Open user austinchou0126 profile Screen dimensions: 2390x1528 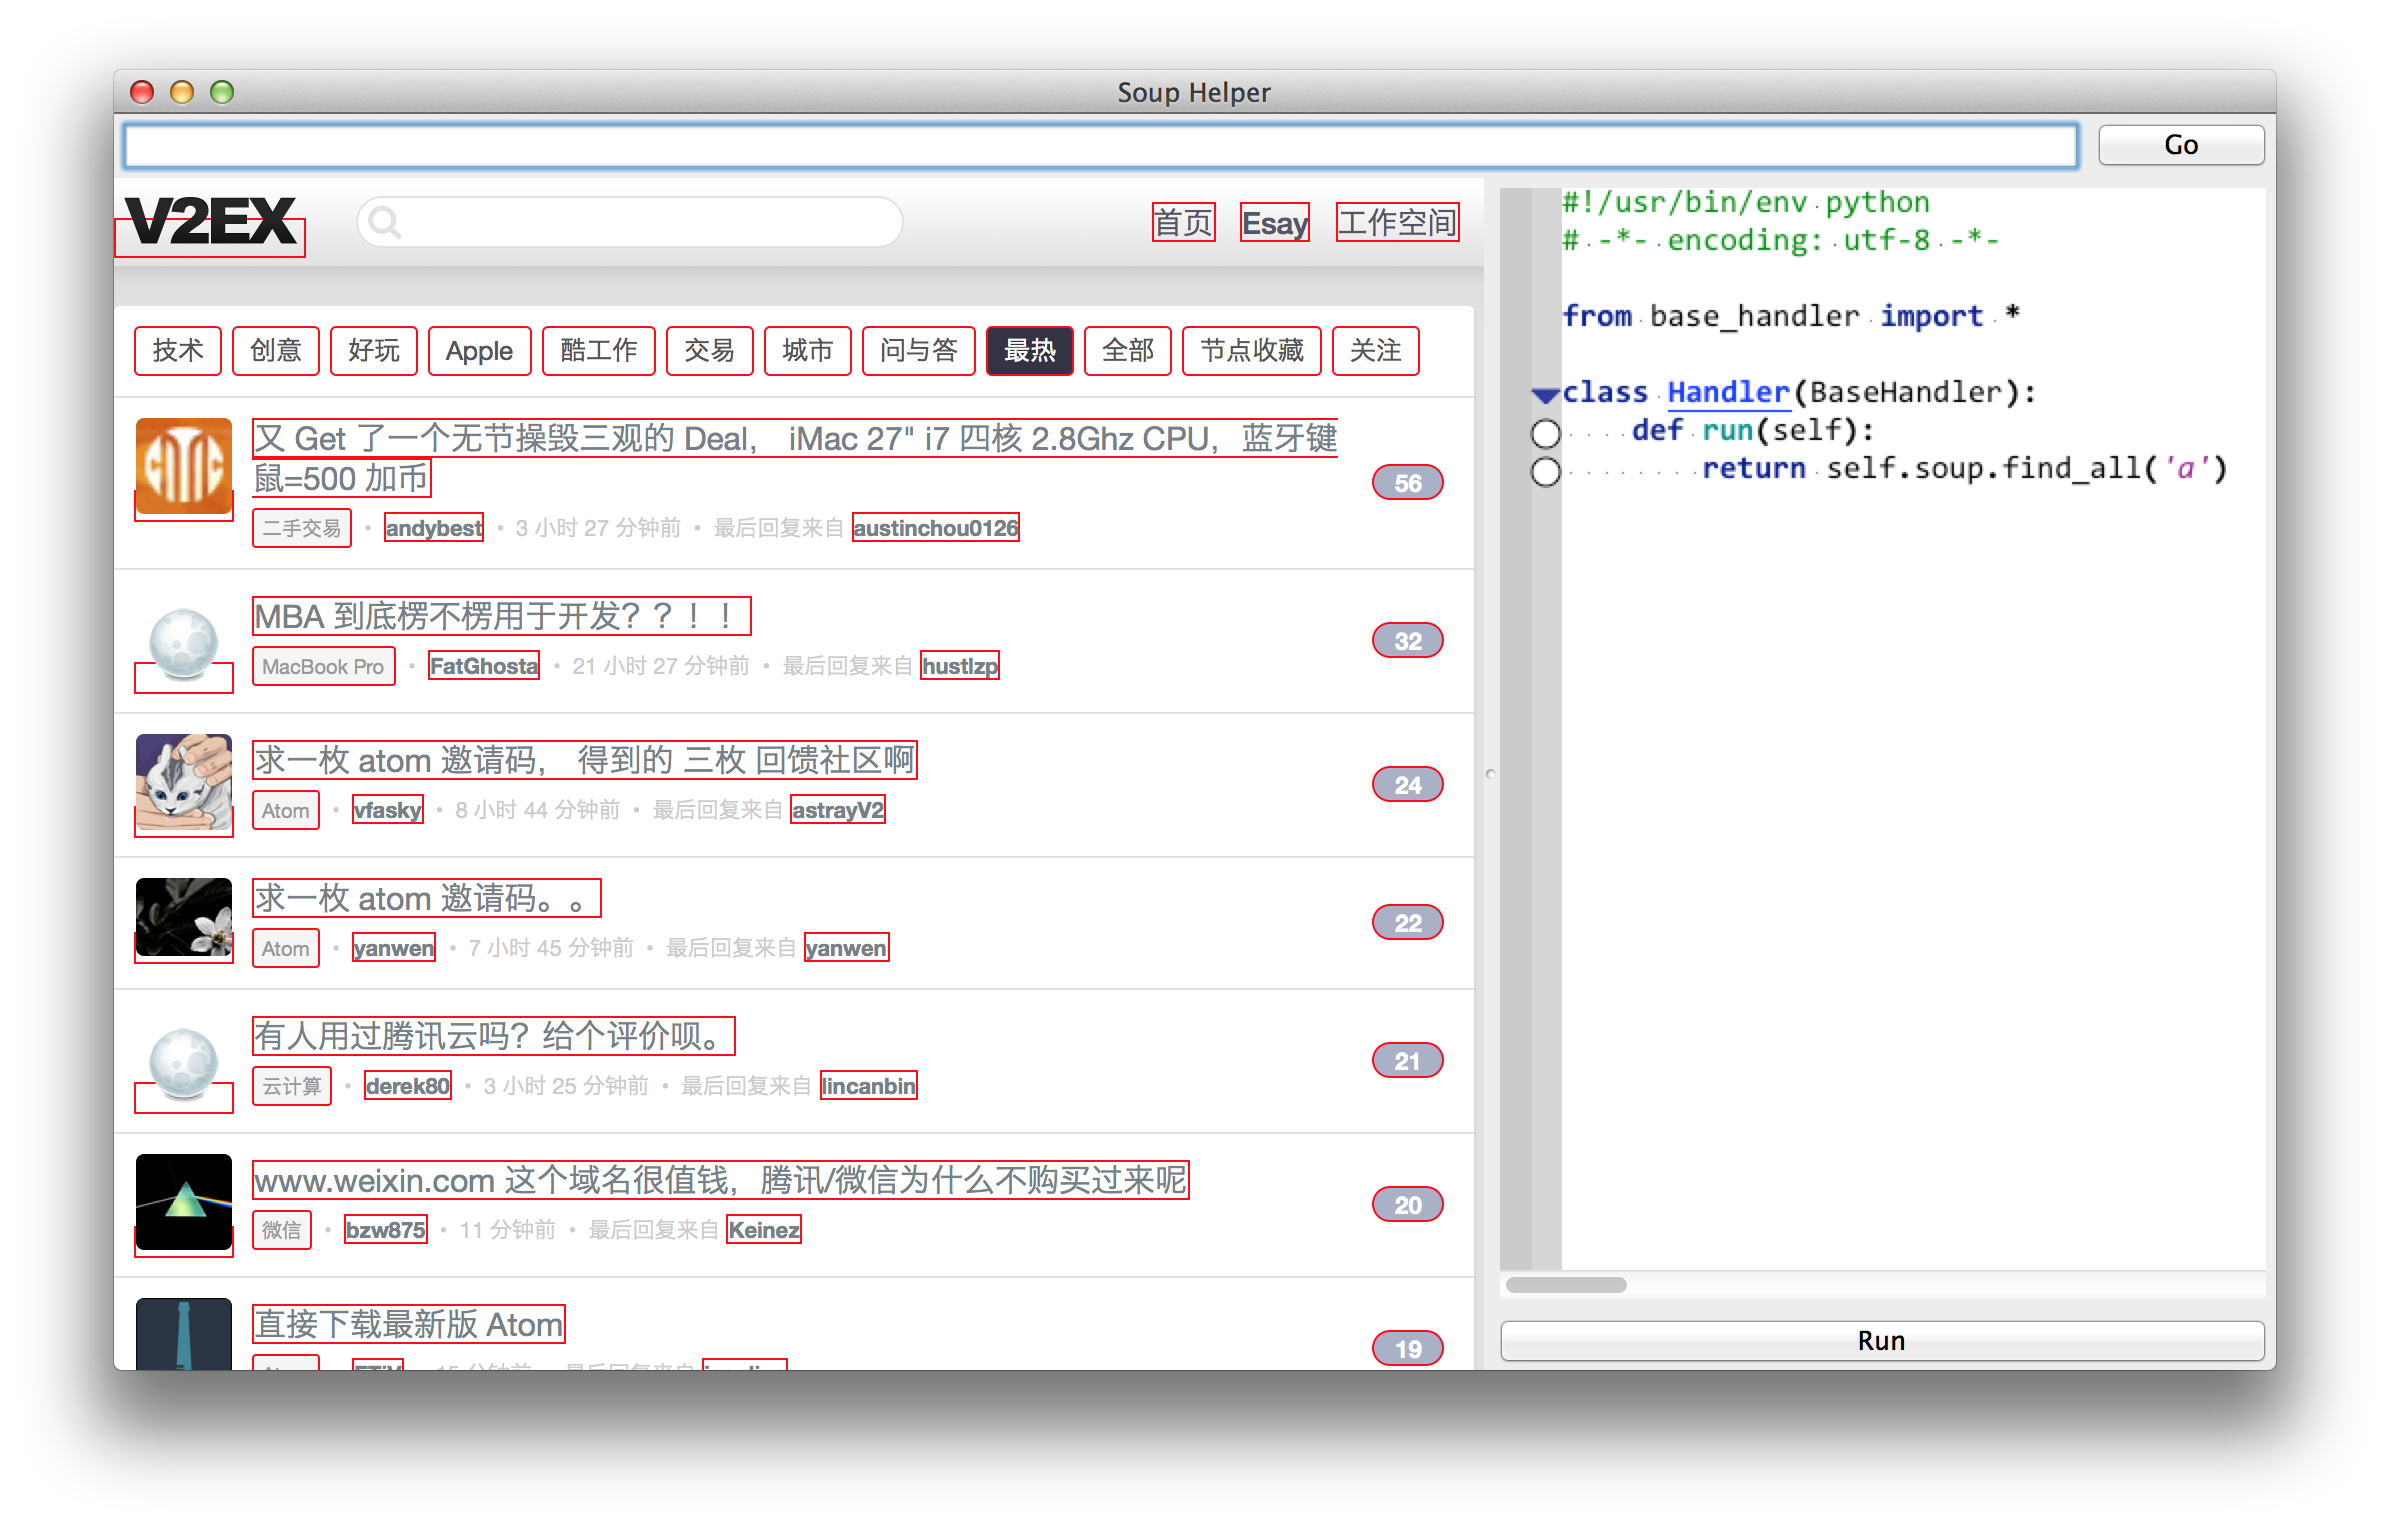936,528
